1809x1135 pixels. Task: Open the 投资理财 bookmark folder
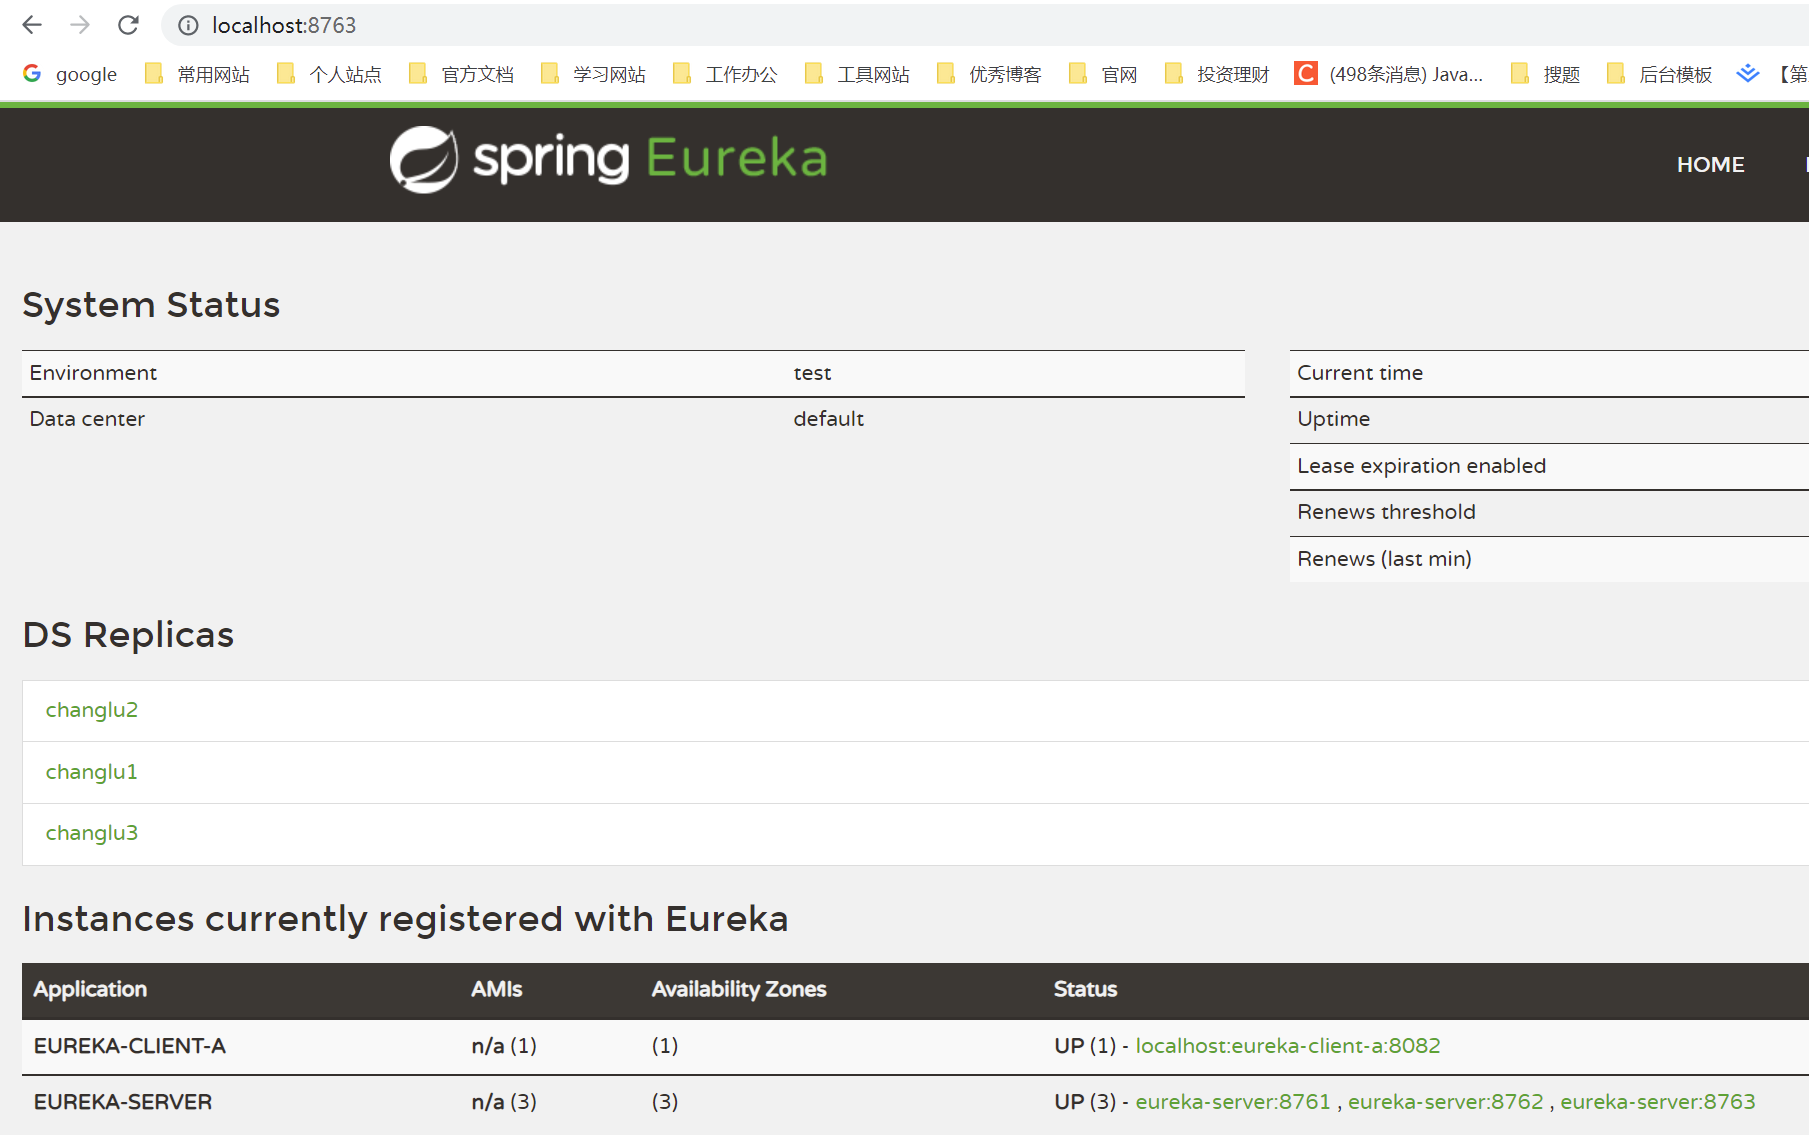pos(1218,74)
